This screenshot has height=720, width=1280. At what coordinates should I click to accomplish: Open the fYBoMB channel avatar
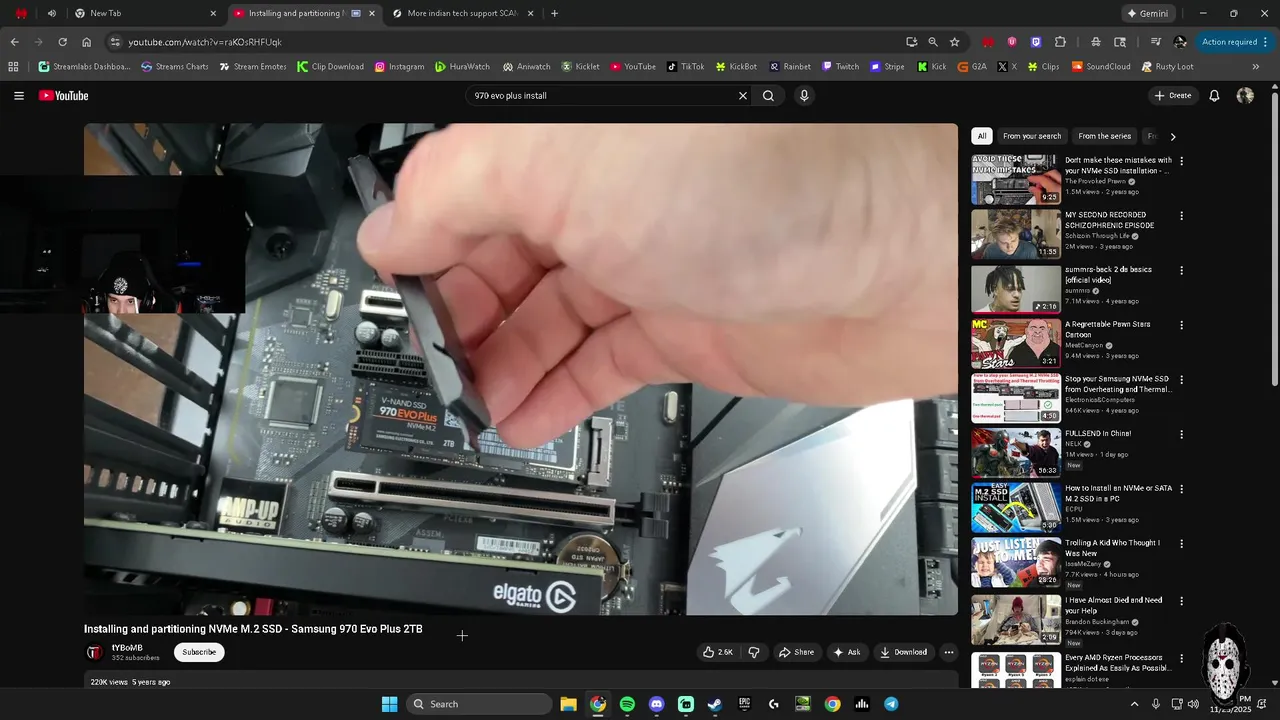(x=95, y=652)
